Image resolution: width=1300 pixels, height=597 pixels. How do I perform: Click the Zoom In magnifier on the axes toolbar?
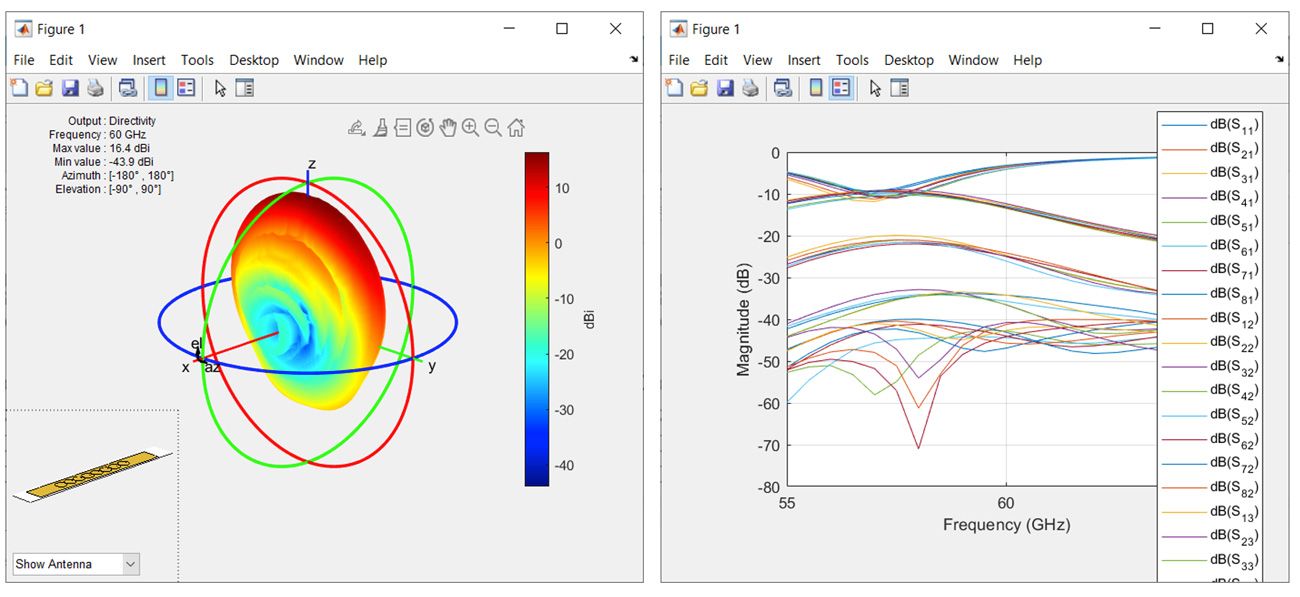click(x=470, y=127)
